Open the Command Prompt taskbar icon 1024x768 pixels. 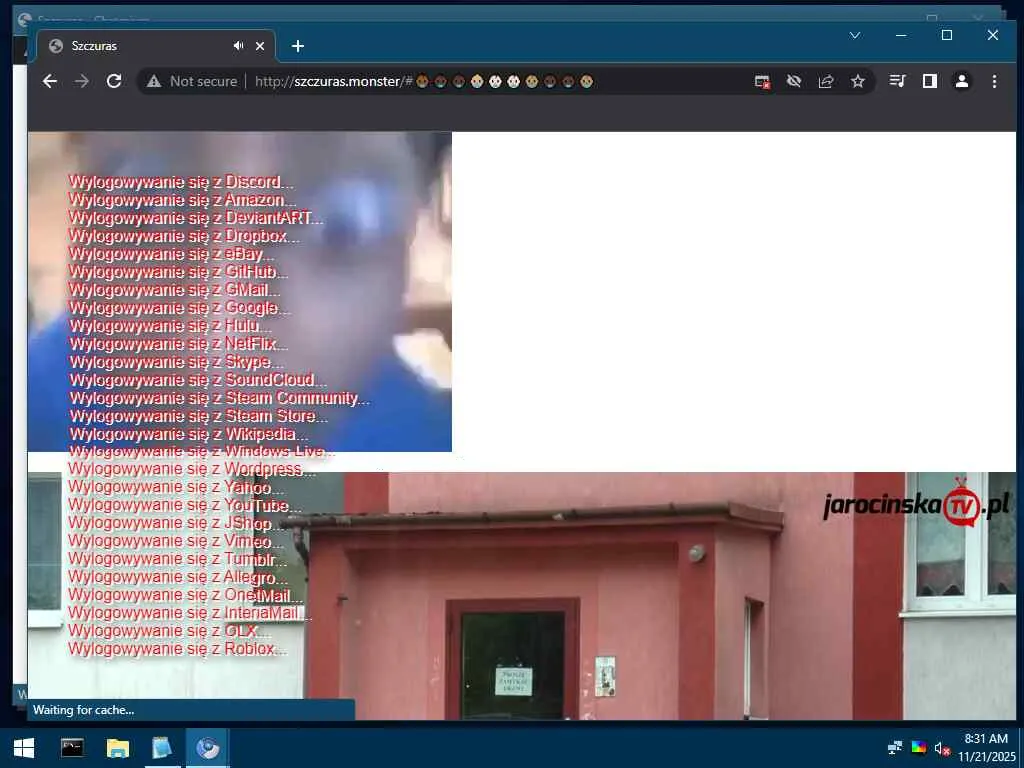click(72, 748)
